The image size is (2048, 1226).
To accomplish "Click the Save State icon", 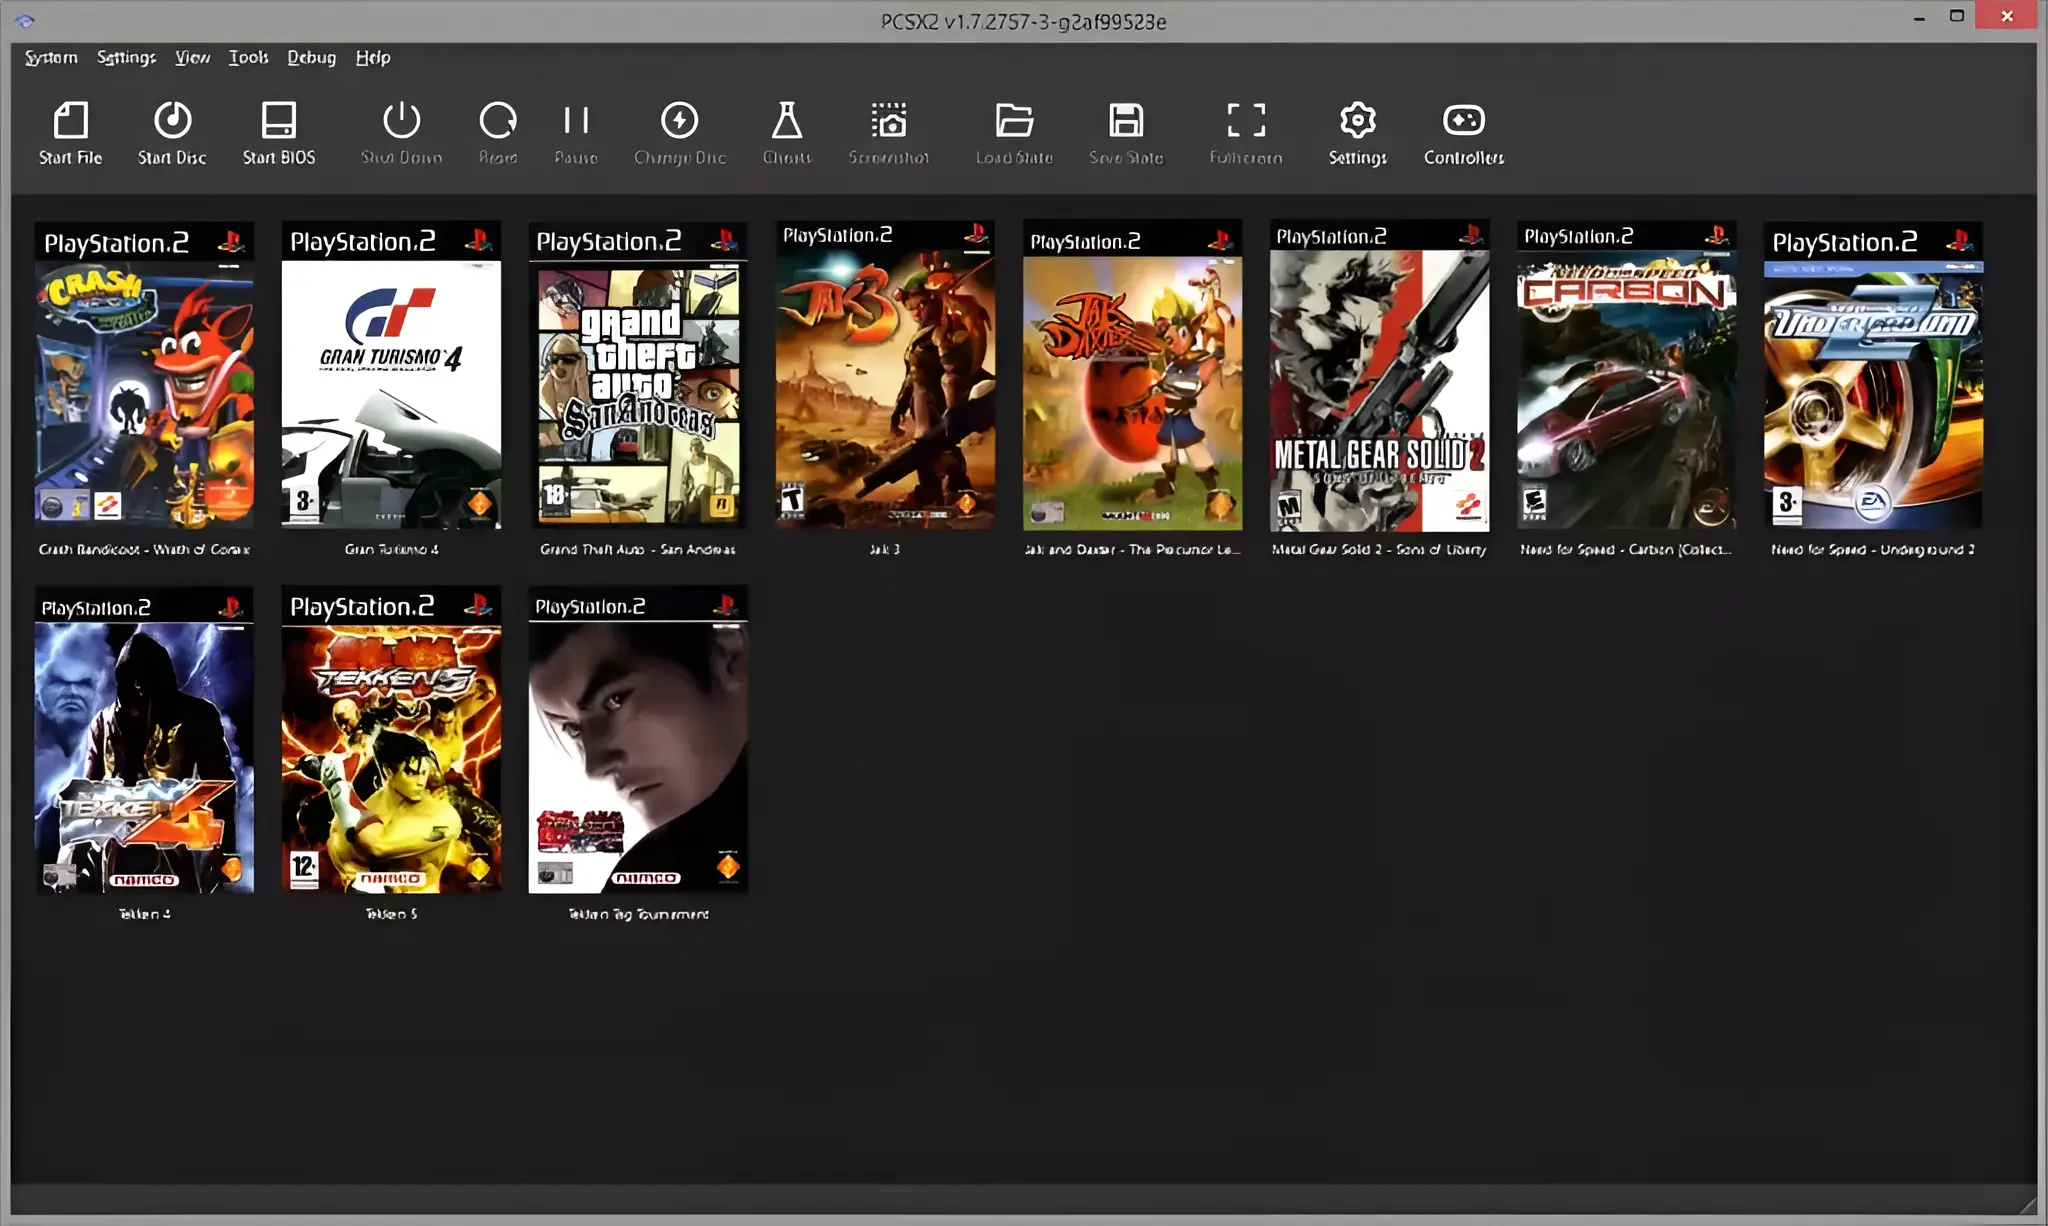I will click(1125, 130).
